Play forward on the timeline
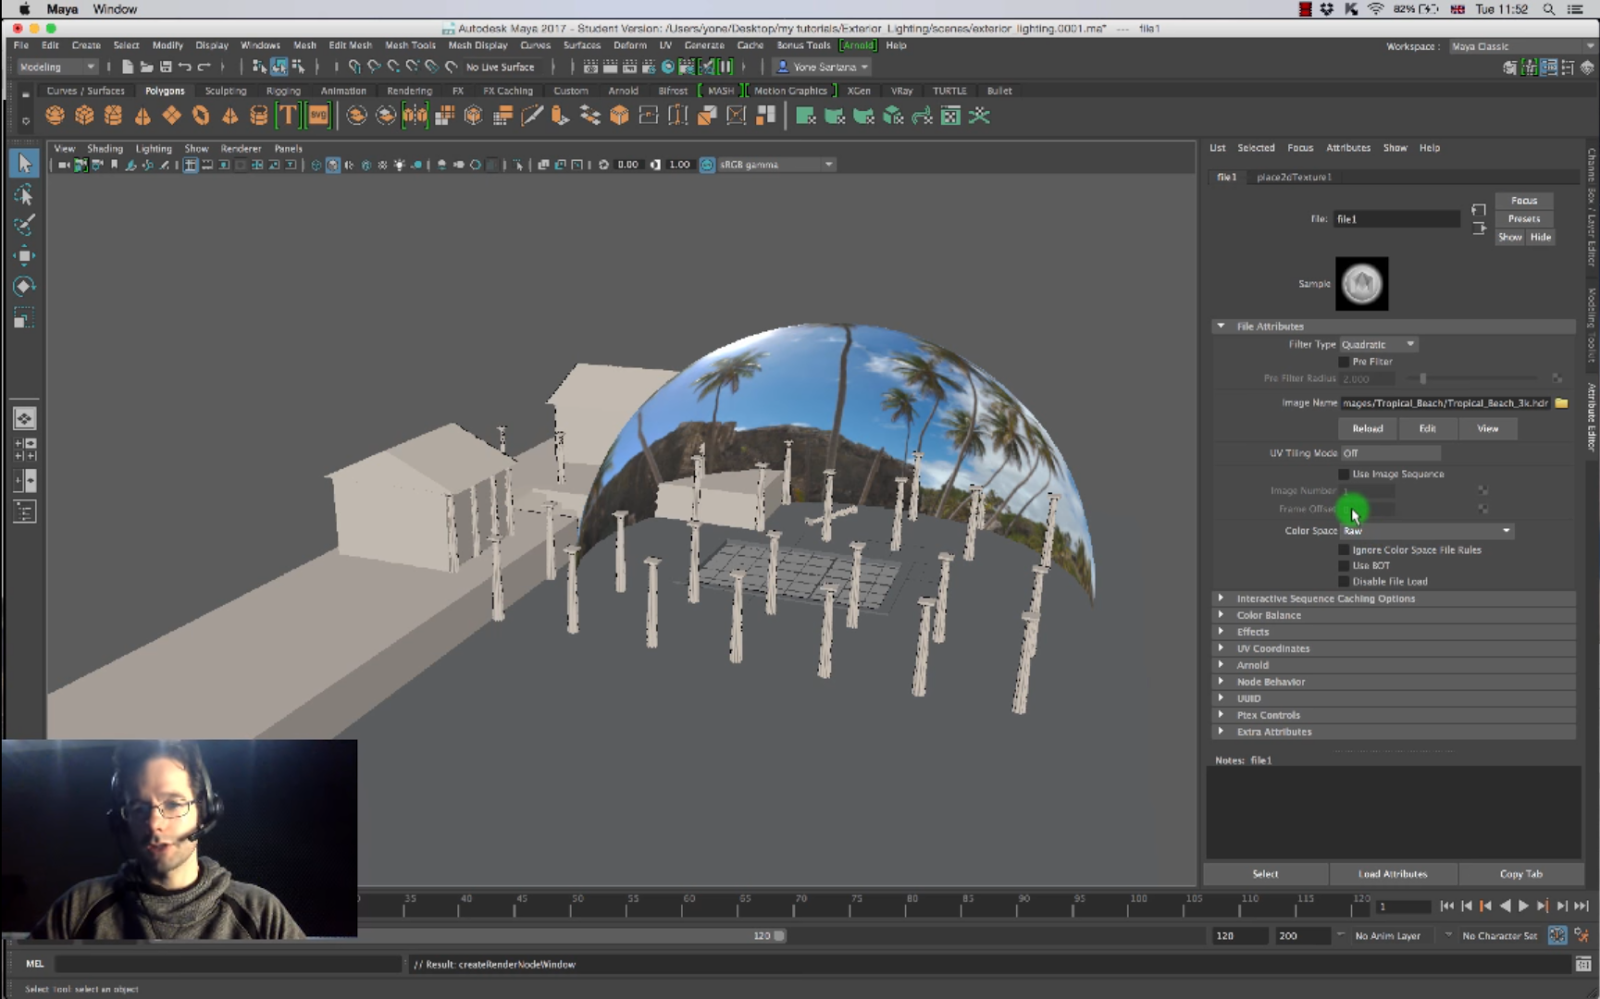Screen dimensions: 1600x999 pos(1524,906)
